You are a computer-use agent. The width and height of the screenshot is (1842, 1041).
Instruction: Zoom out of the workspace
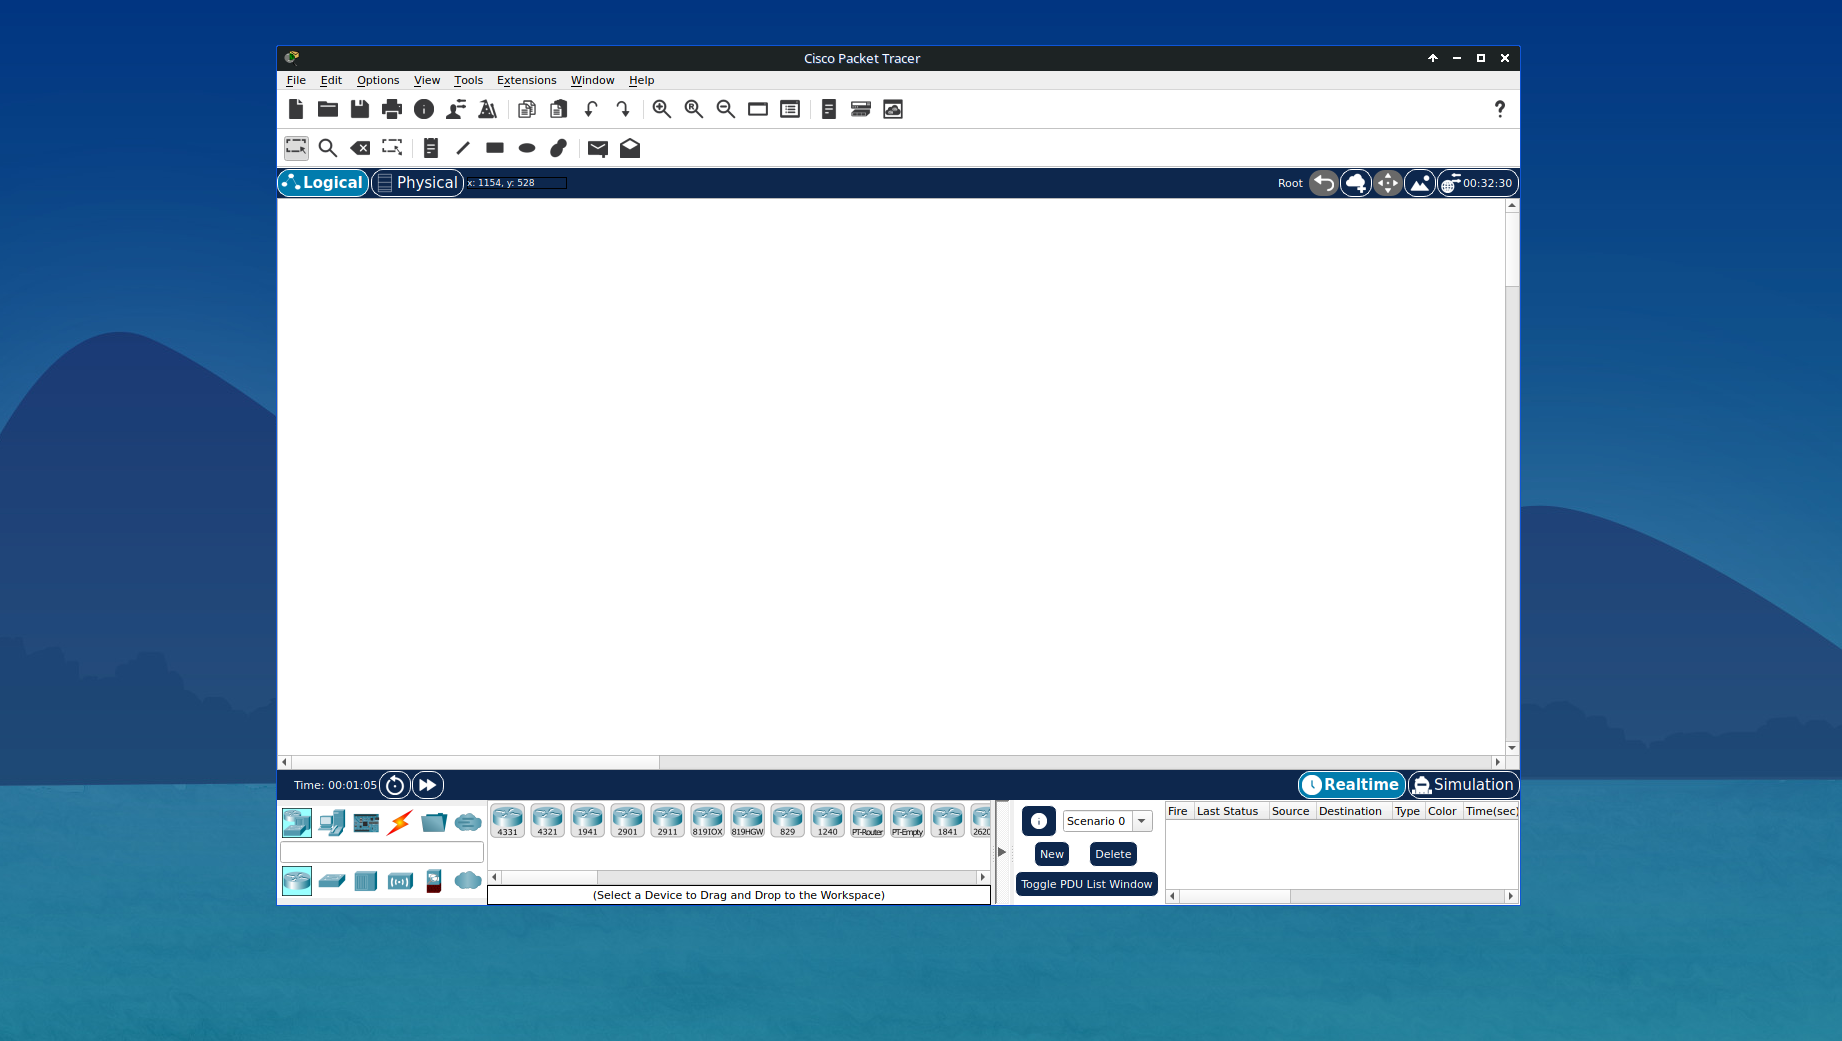click(x=726, y=109)
